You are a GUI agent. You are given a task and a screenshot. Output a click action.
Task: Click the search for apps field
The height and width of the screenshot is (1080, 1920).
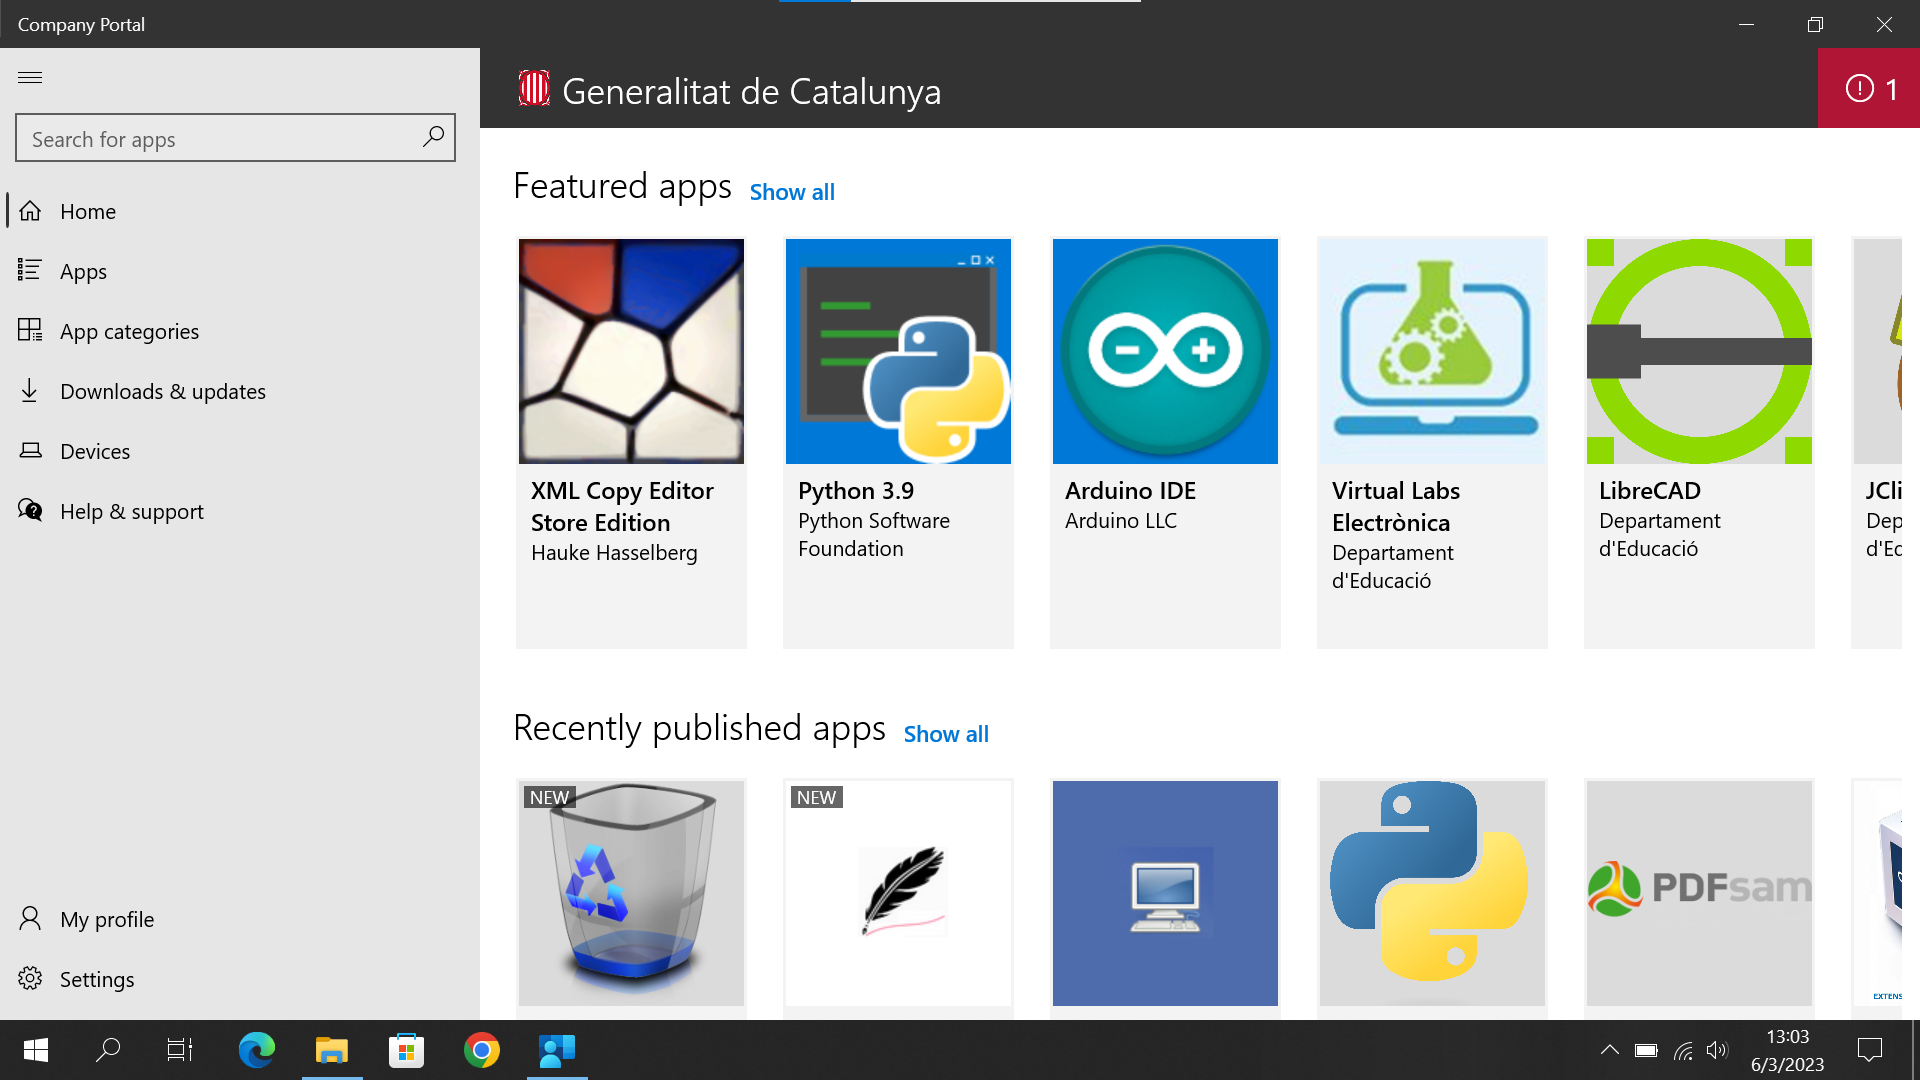coord(215,138)
